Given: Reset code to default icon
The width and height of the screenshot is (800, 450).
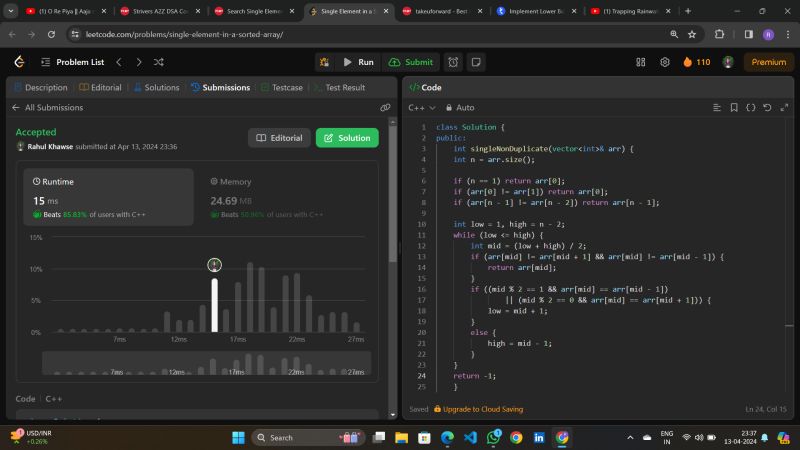Looking at the screenshot, I should (x=767, y=107).
